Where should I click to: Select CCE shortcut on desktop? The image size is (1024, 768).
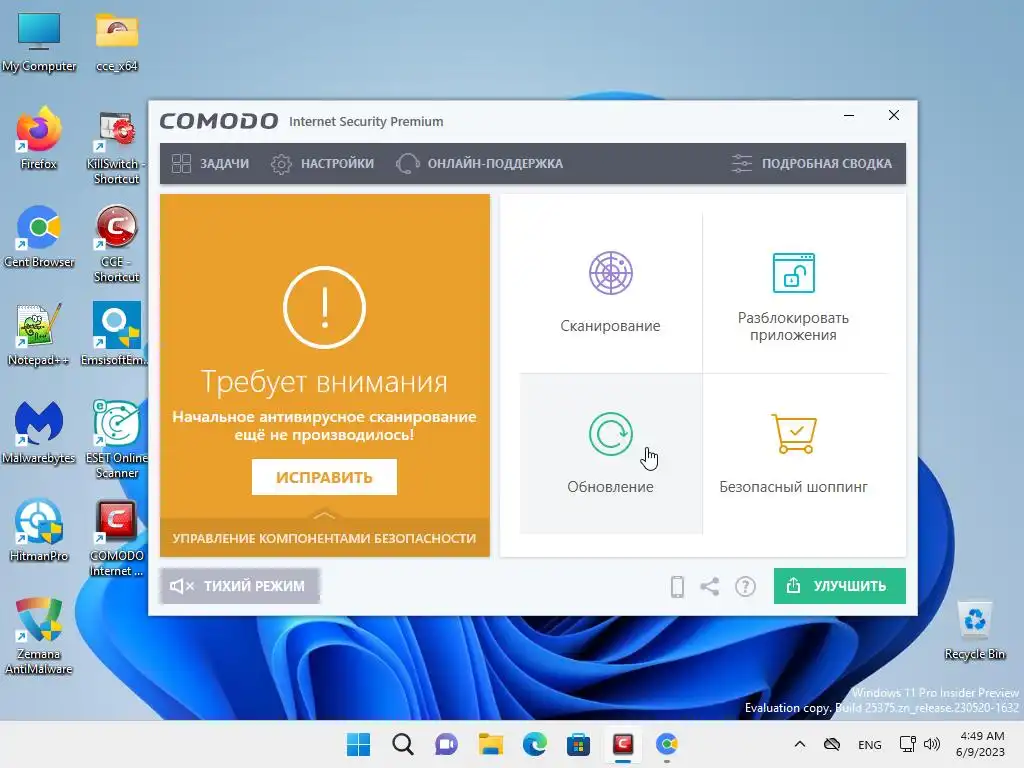(x=116, y=244)
